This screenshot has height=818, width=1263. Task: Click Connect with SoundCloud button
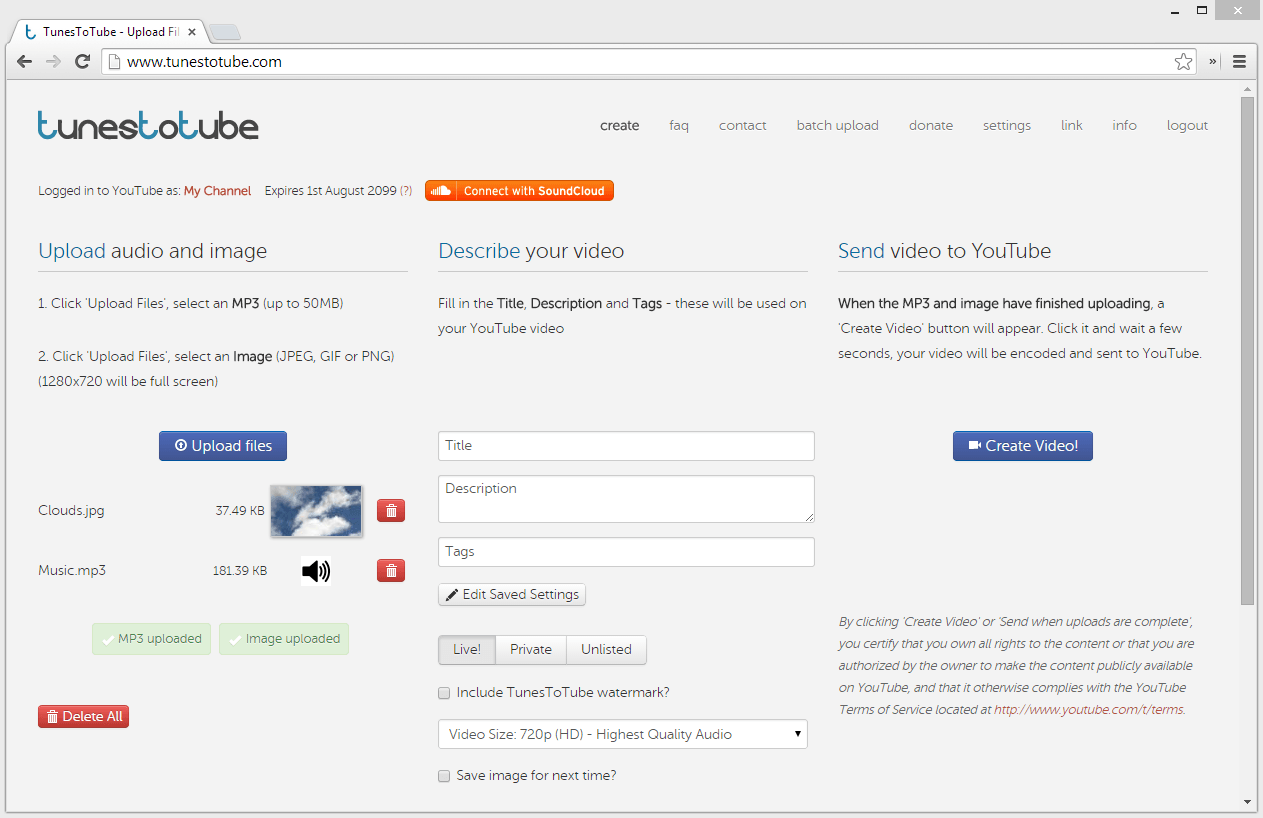click(x=519, y=191)
